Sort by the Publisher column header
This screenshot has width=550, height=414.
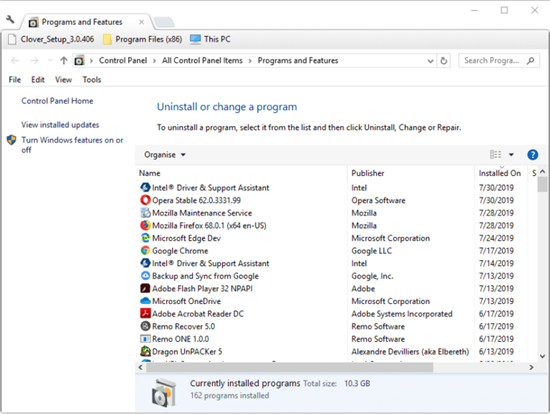[x=368, y=173]
